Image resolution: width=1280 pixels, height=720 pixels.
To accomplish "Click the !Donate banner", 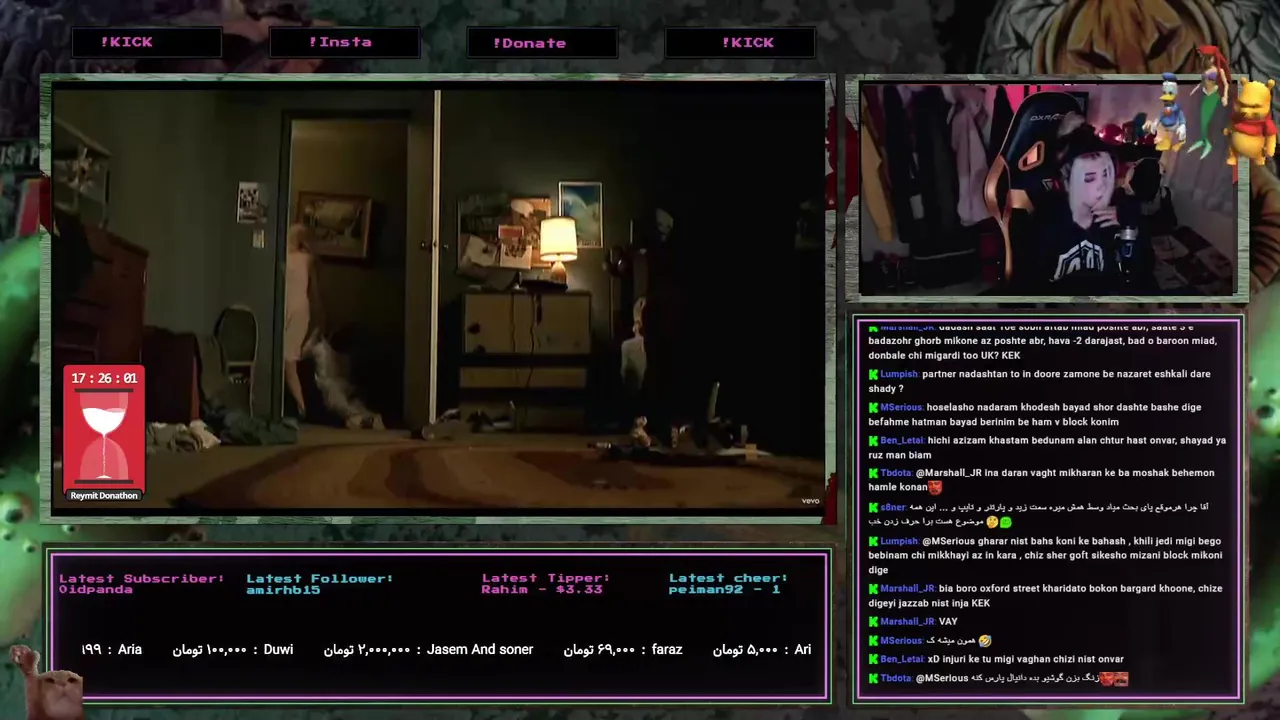I will click(542, 43).
